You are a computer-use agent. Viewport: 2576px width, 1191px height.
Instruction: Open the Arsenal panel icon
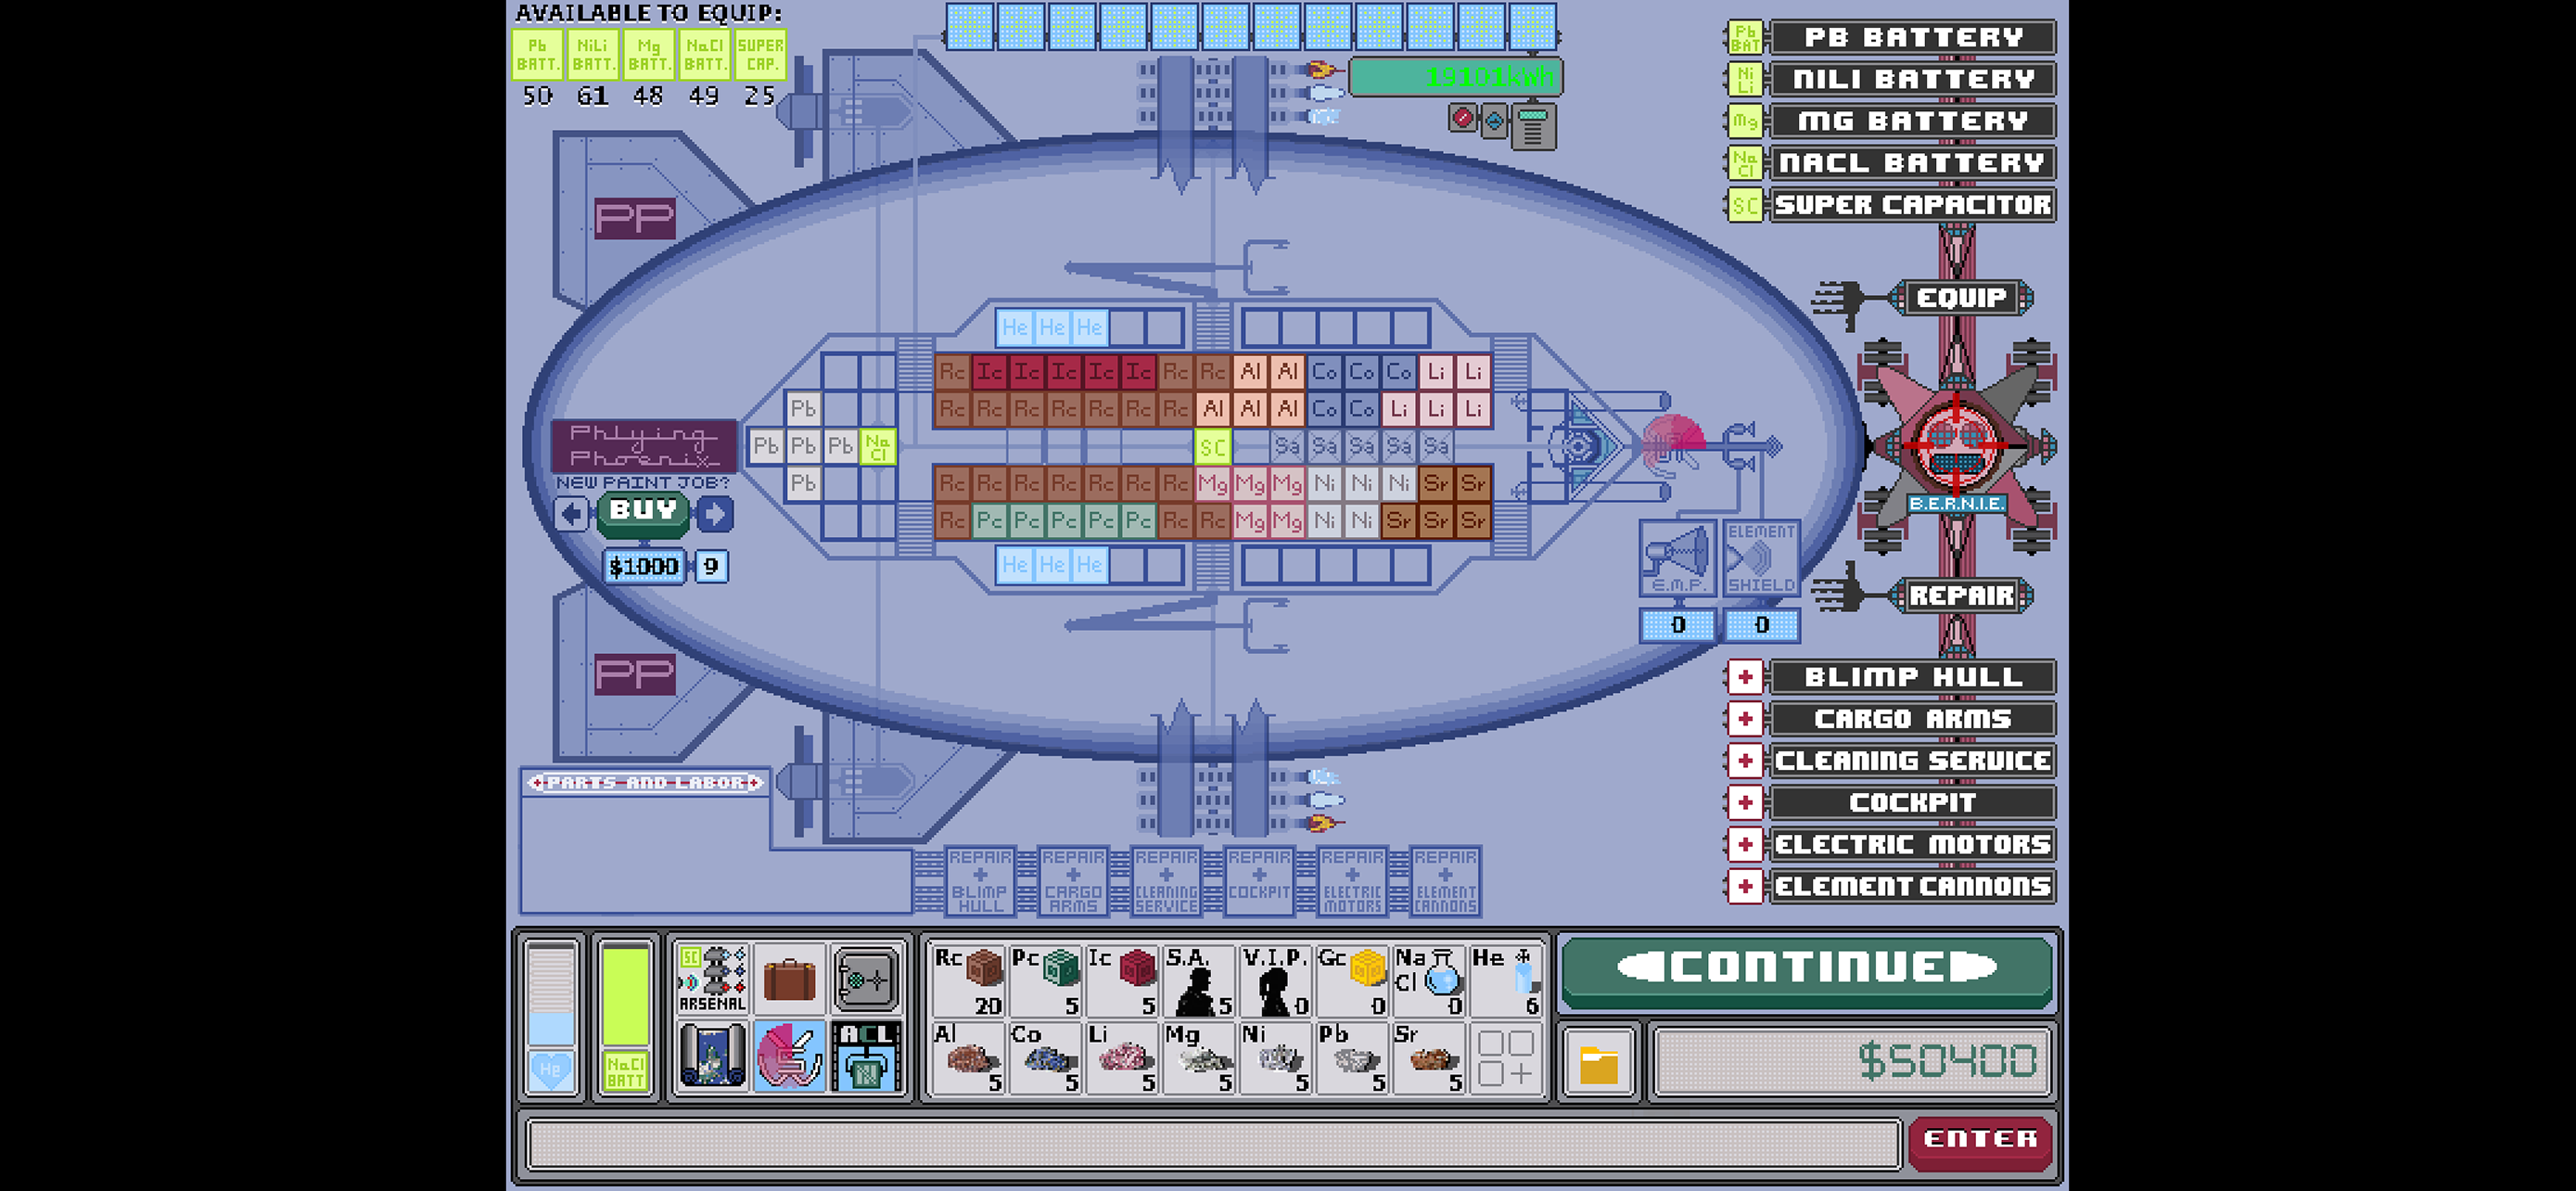click(711, 977)
